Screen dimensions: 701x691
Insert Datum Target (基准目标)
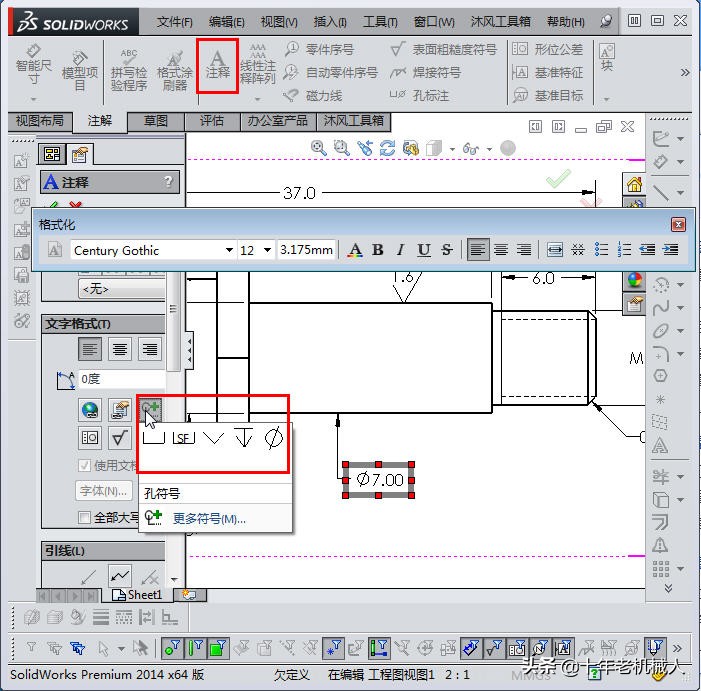click(547, 95)
